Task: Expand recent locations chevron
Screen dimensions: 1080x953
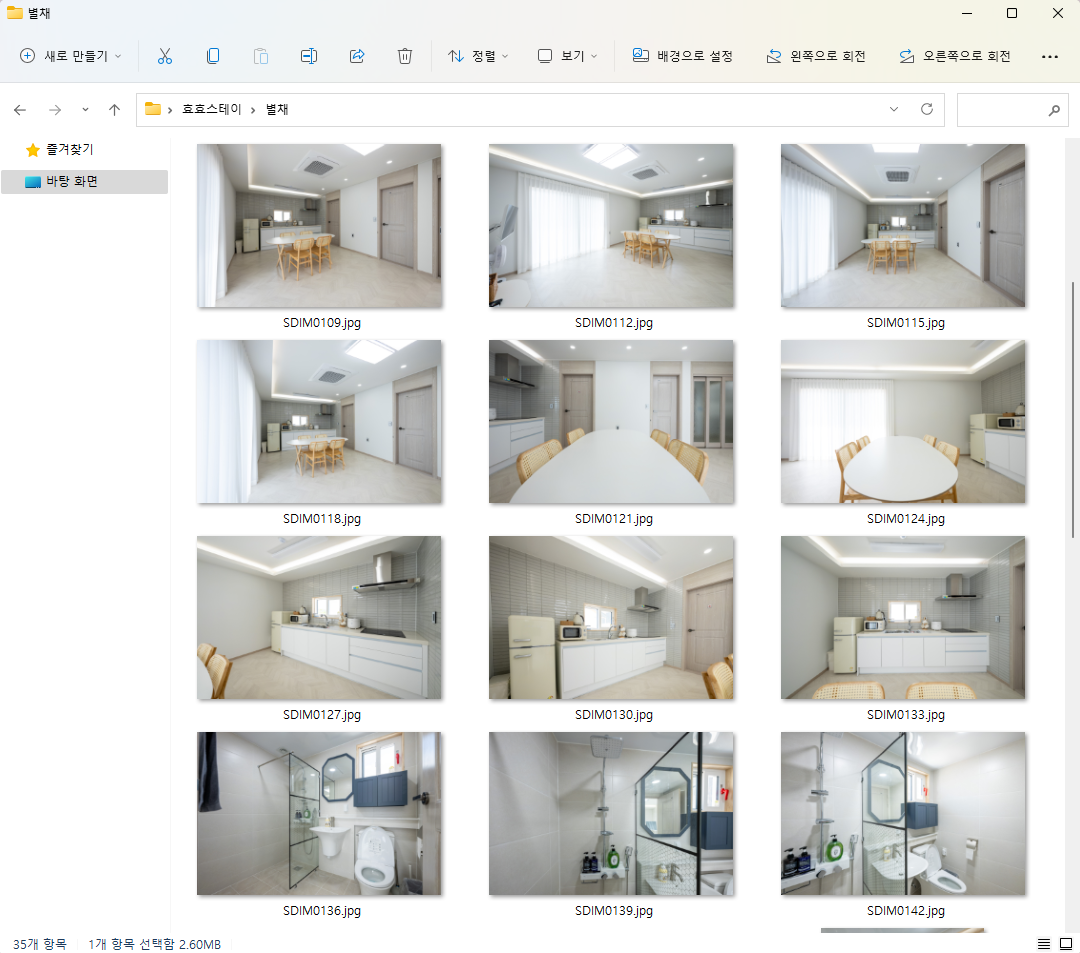Action: (x=85, y=109)
